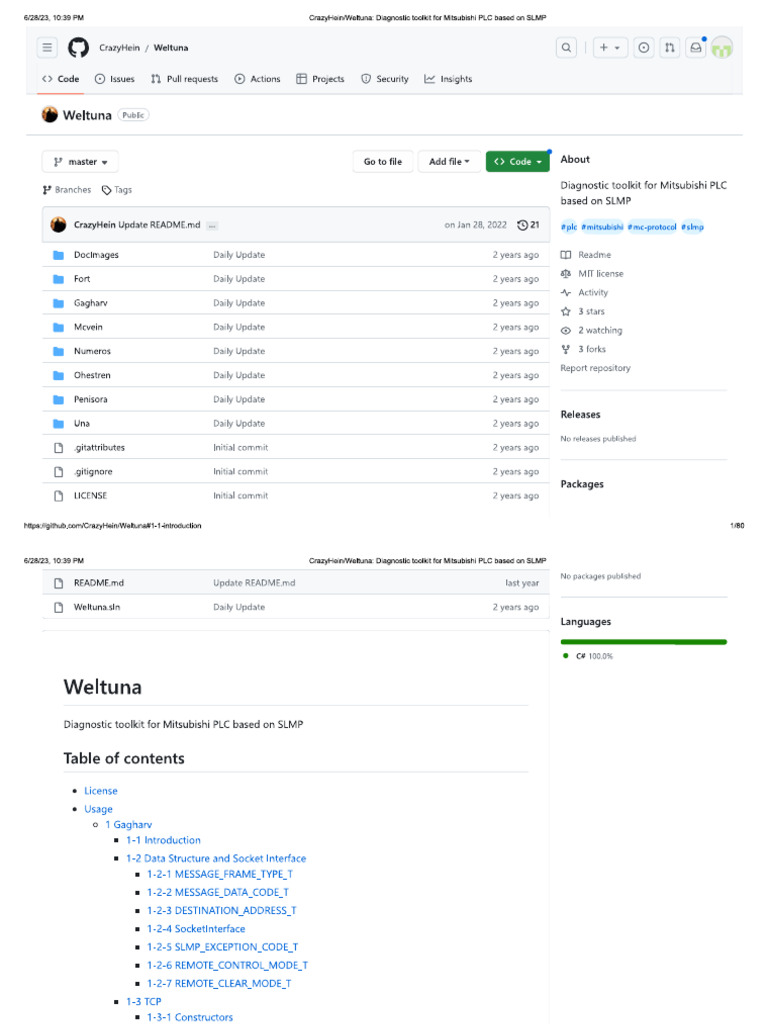Open the DocImages folder
The width and height of the screenshot is (768, 1024).
[x=96, y=255]
